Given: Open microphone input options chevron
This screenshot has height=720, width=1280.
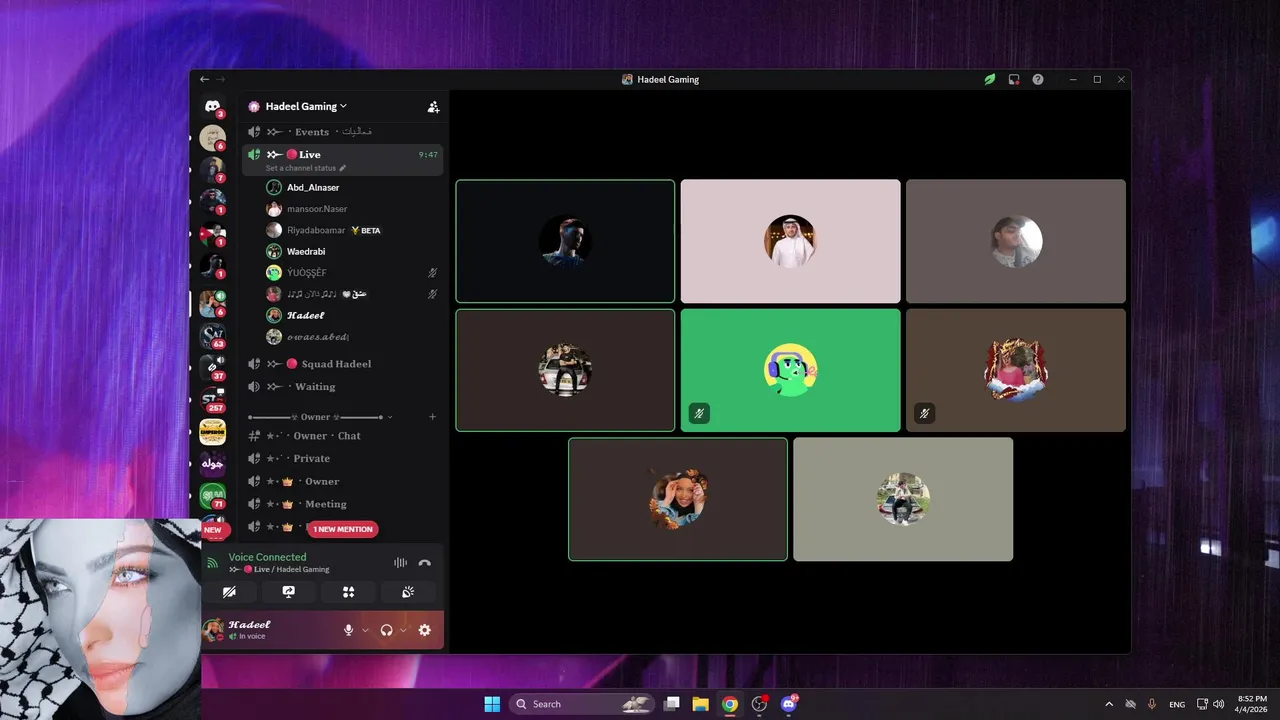Looking at the screenshot, I should coord(365,630).
